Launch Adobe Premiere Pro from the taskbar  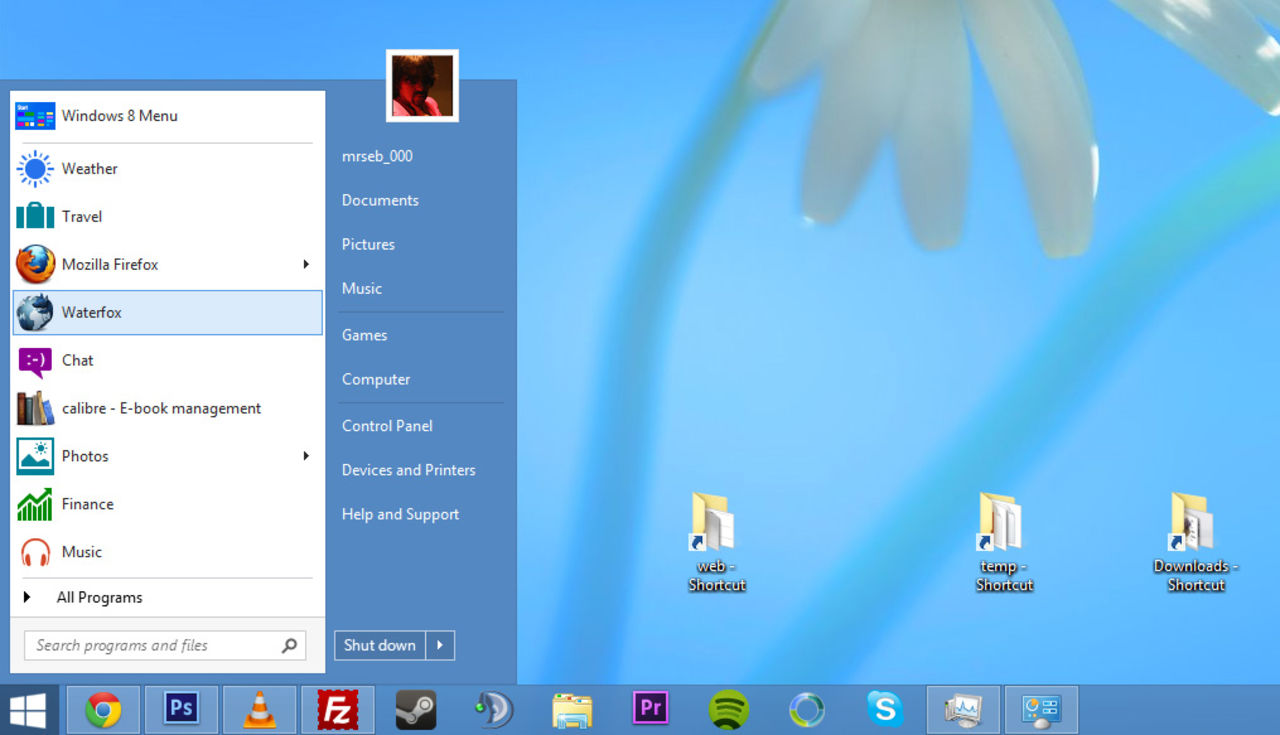(650, 709)
